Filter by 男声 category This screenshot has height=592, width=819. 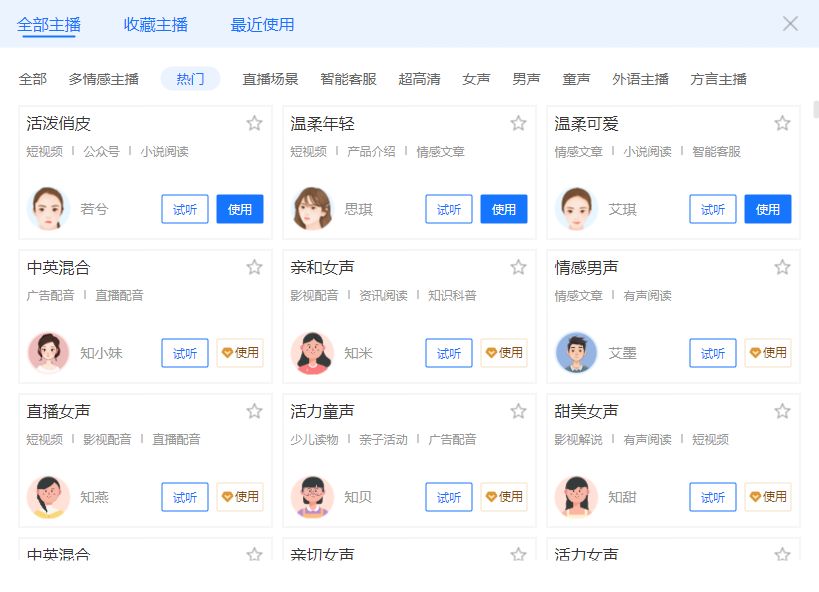526,79
